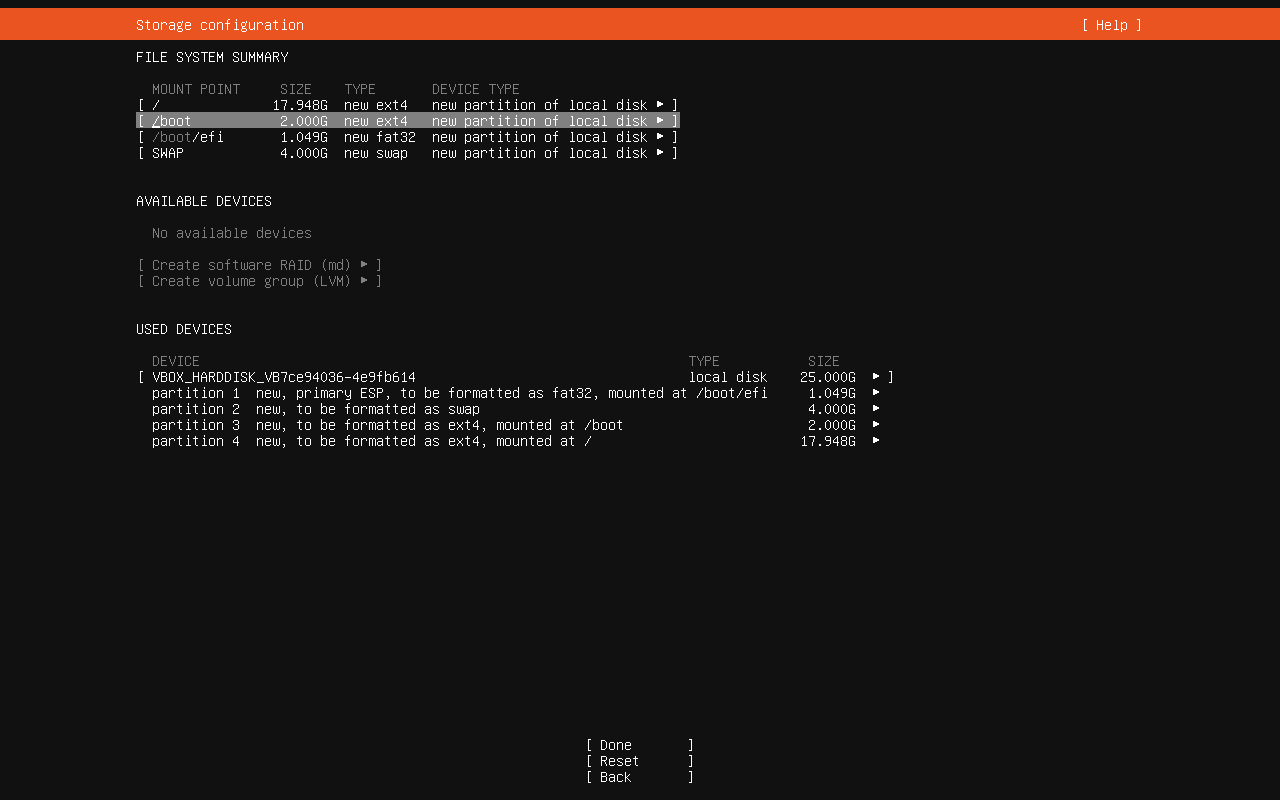
Task: Open the arrow menu for the 25.000G disk
Action: (x=876, y=377)
